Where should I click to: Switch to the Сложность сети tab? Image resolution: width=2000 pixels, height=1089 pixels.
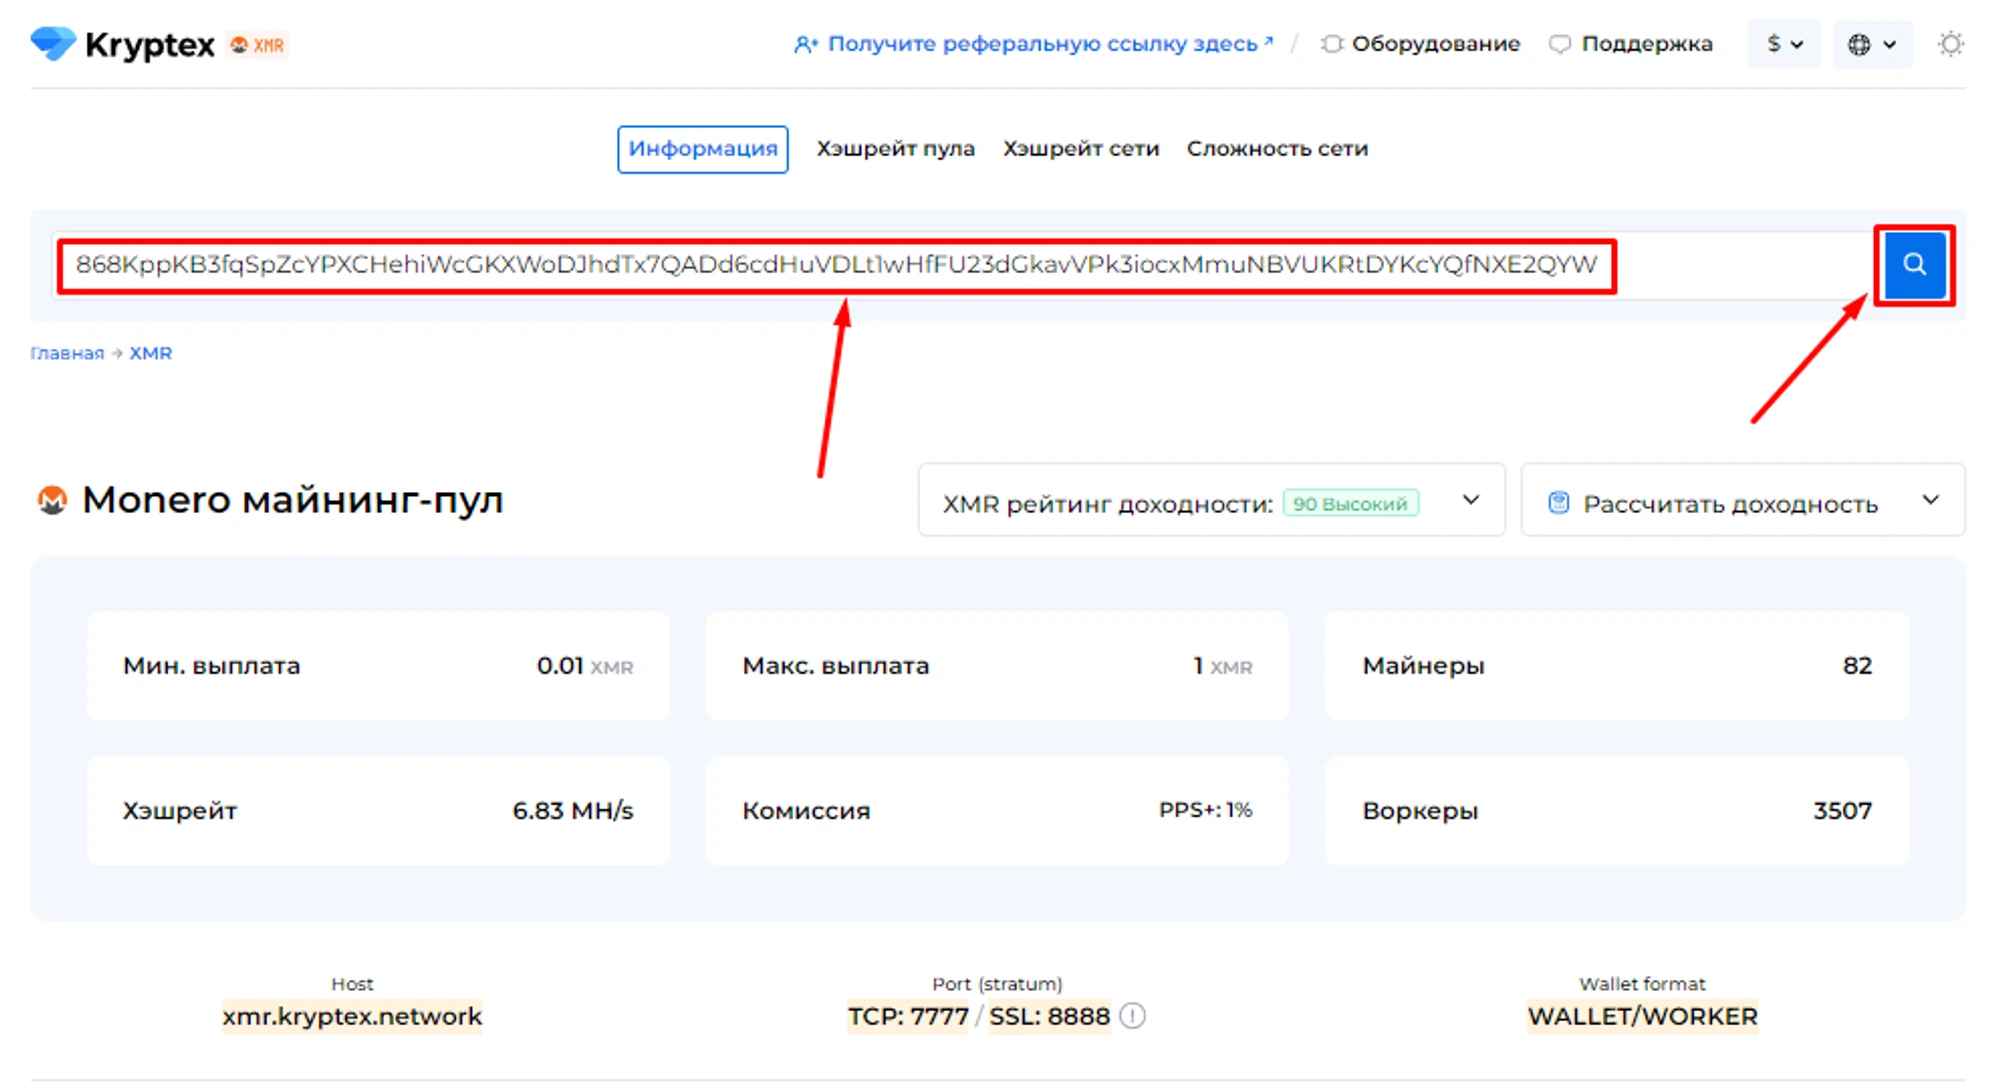pos(1277,148)
